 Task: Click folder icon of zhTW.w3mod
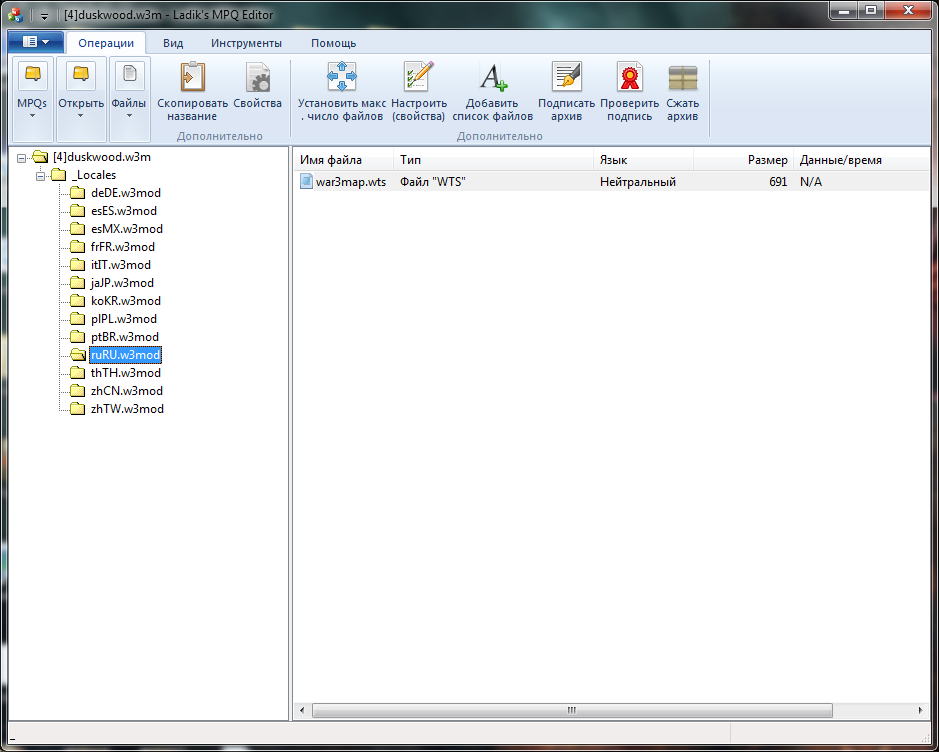(78, 408)
